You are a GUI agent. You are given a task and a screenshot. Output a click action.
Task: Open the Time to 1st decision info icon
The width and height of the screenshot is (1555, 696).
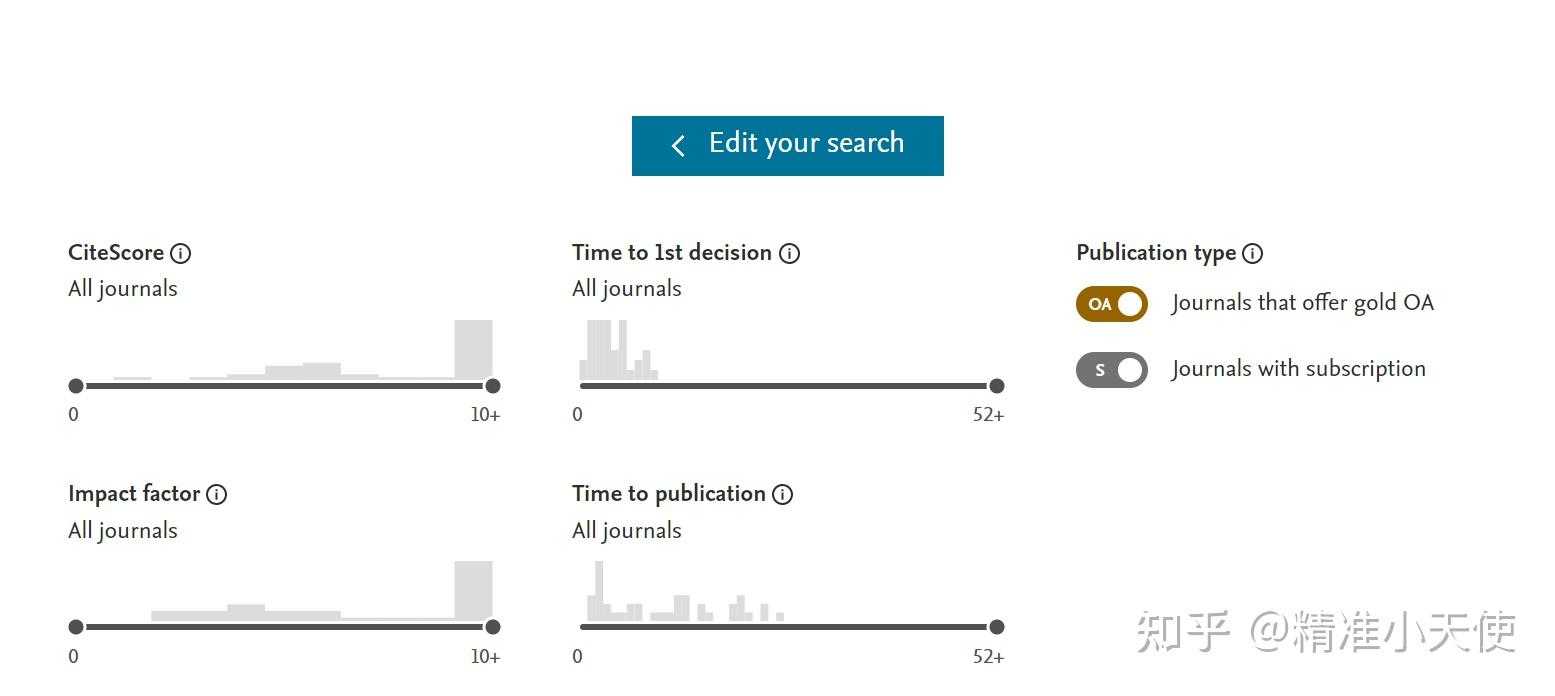coord(789,253)
